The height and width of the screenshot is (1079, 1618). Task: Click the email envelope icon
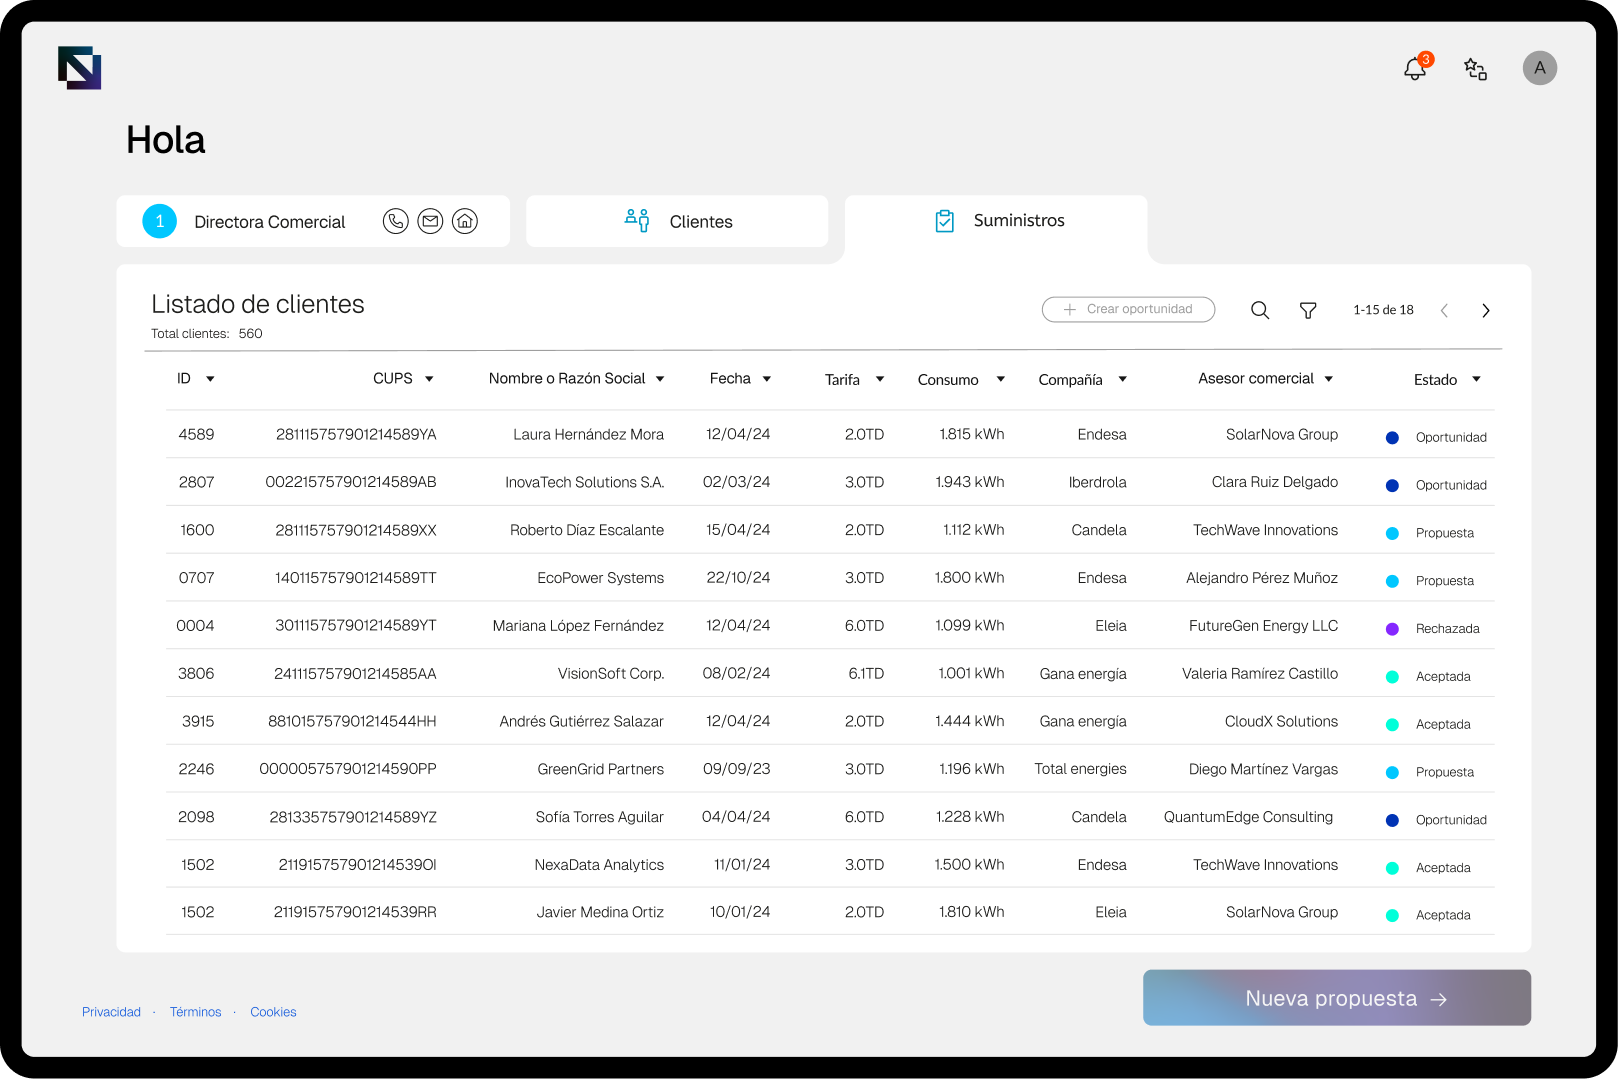(430, 221)
